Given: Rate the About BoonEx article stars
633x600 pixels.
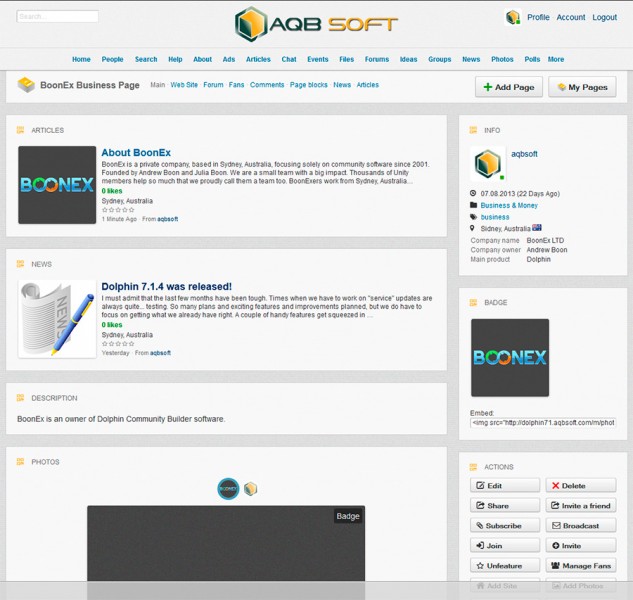Looking at the screenshot, I should pos(118,210).
